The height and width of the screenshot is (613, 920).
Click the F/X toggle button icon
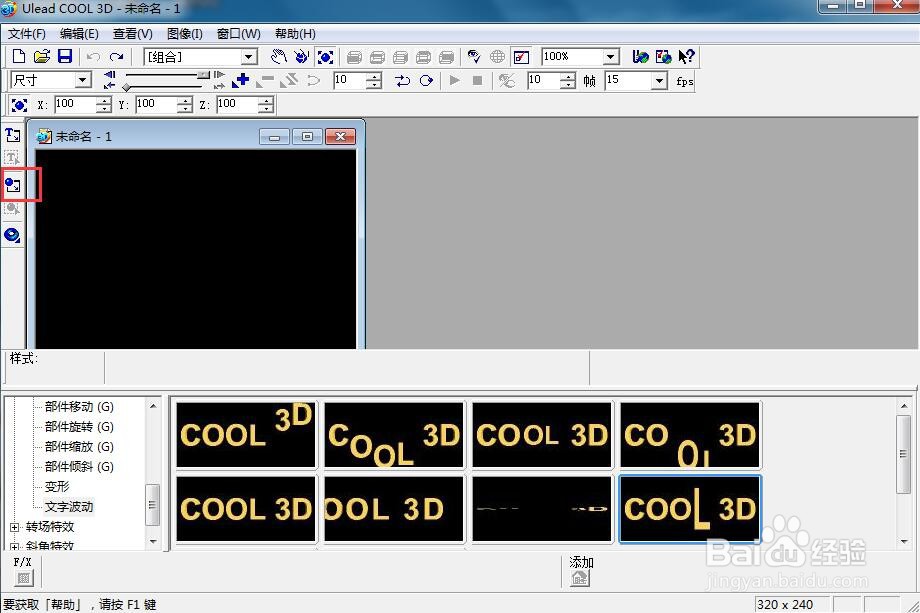[23, 578]
